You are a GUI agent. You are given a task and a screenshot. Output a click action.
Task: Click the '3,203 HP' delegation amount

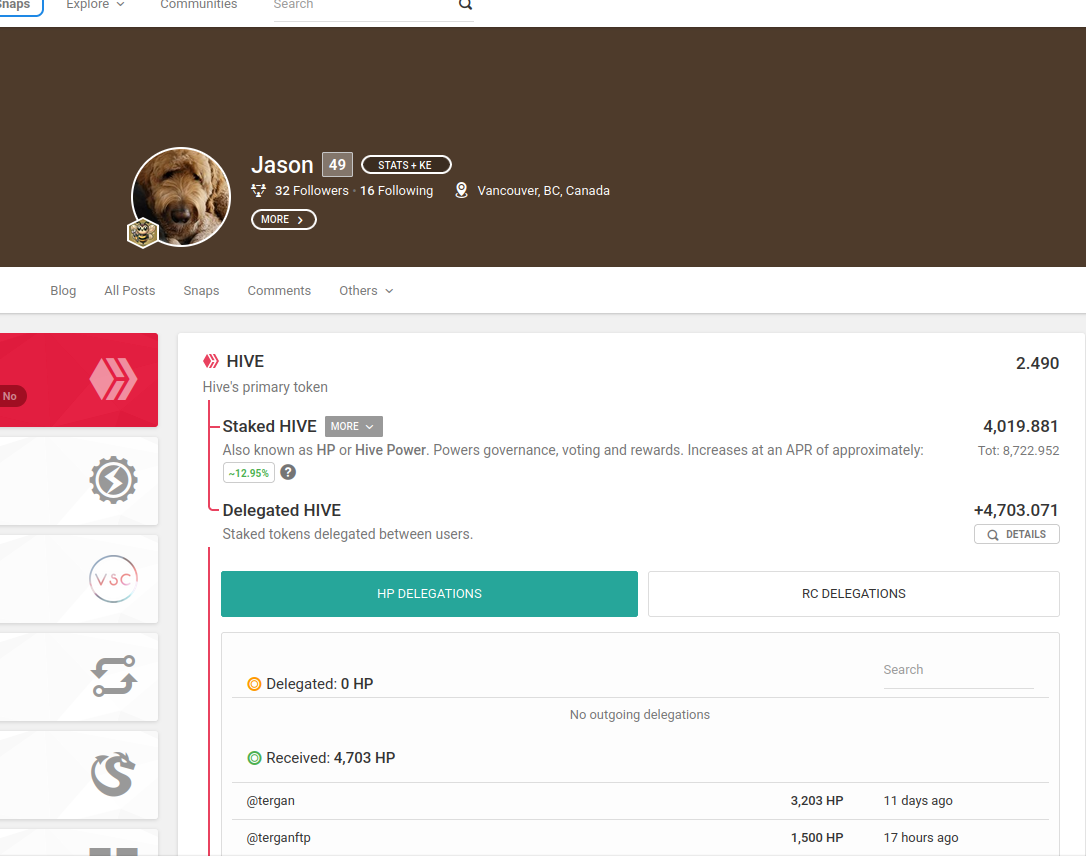tap(817, 801)
